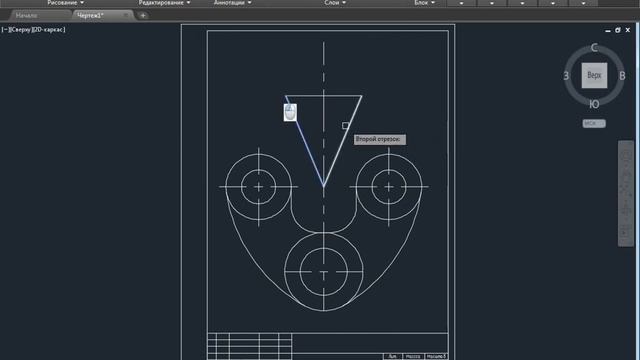Open a new drawing tab with plus

click(x=143, y=16)
